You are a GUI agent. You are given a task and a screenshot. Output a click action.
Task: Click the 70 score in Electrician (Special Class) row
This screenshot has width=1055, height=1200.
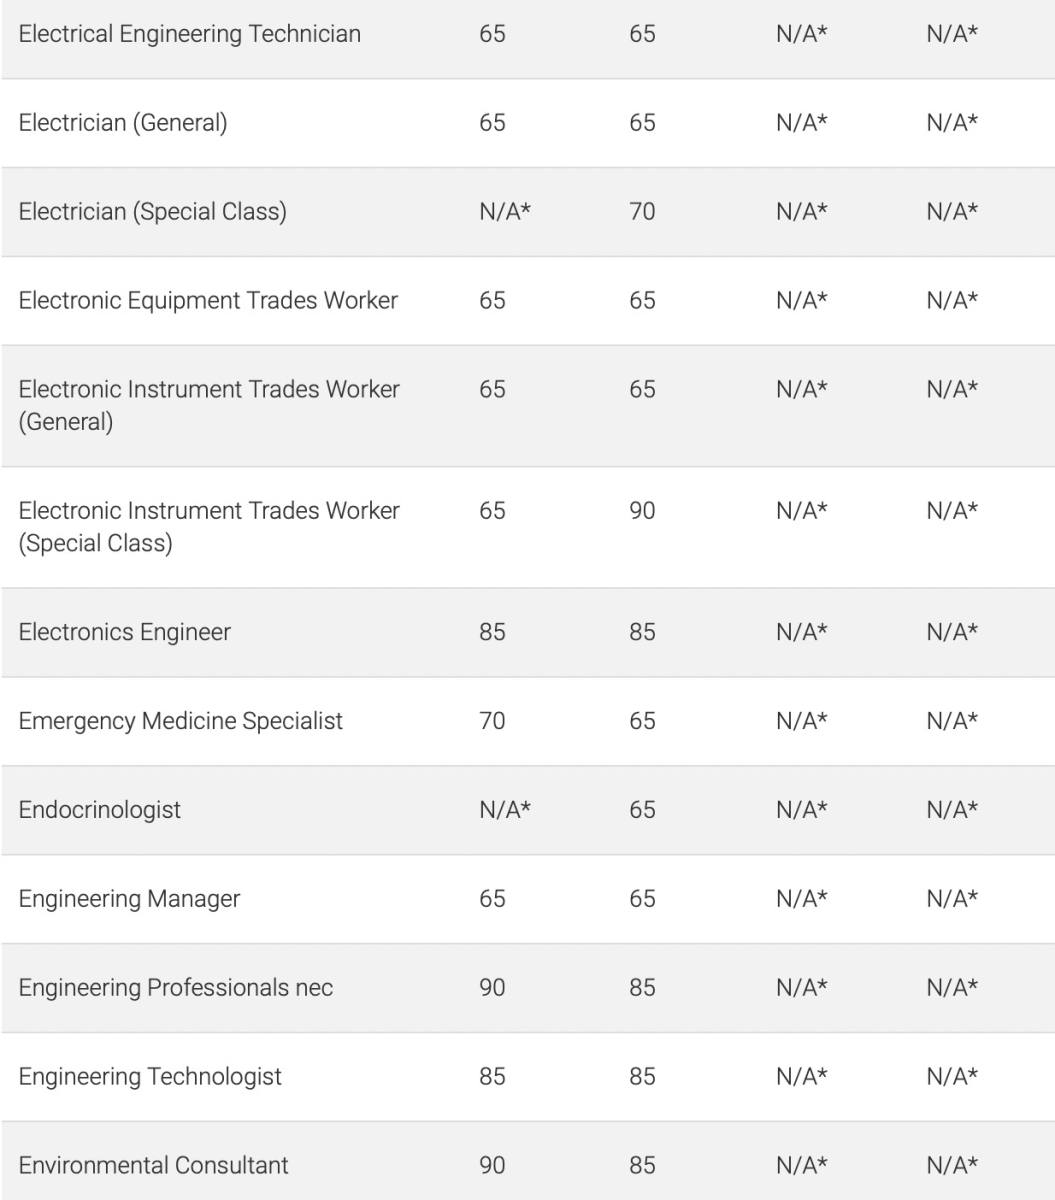coord(642,212)
